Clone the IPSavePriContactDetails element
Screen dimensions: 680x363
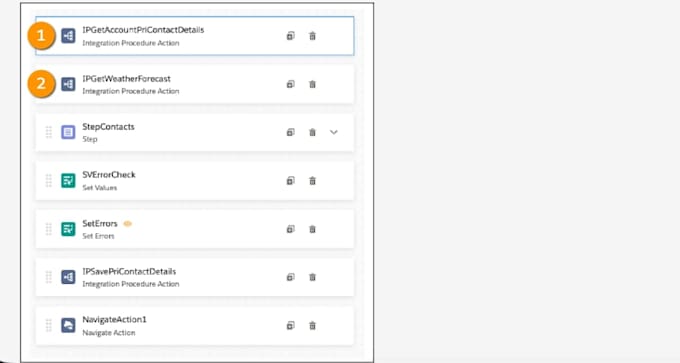tap(291, 277)
